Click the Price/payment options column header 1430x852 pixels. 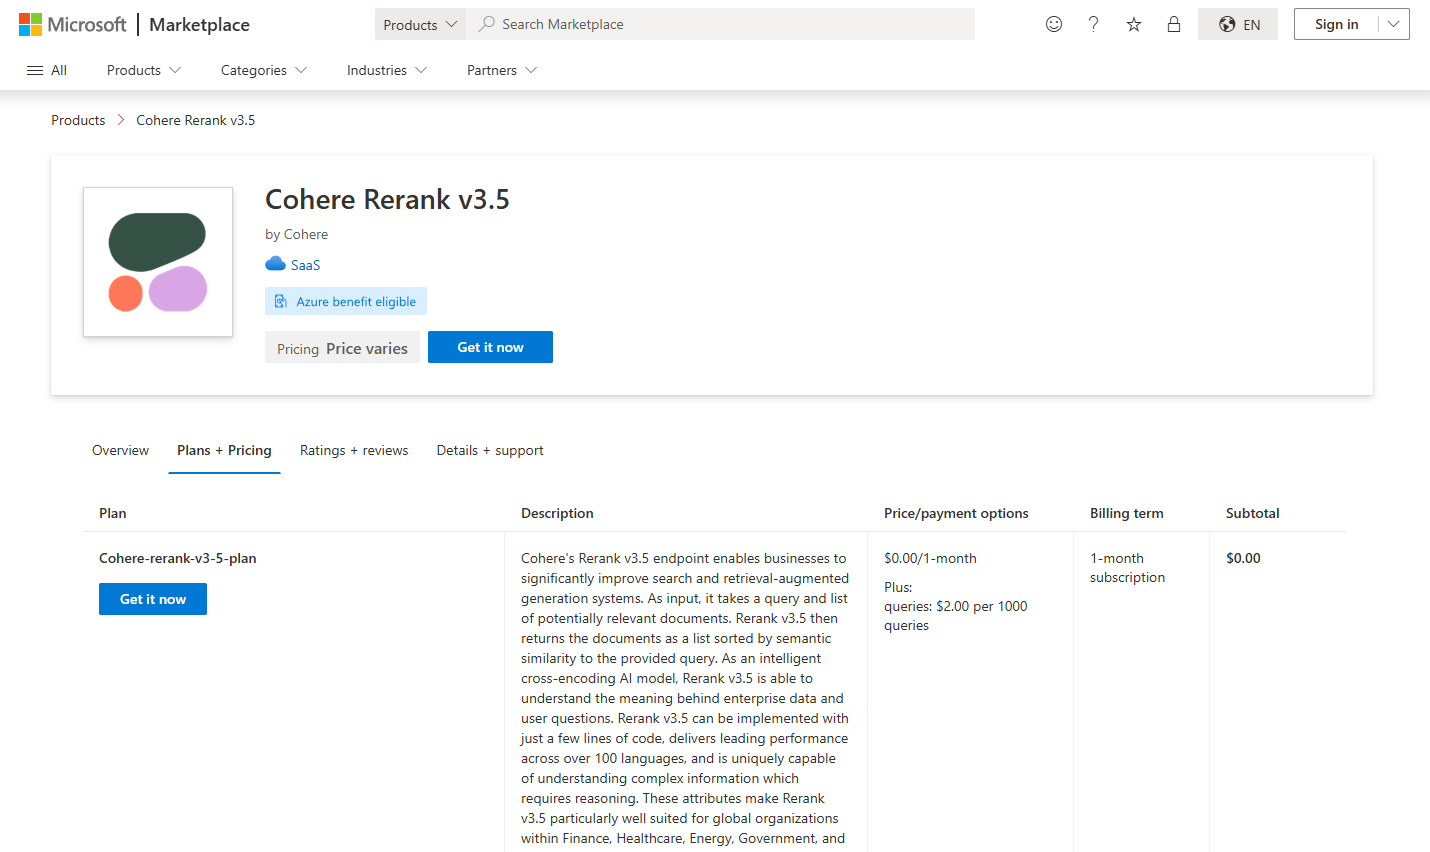point(956,513)
